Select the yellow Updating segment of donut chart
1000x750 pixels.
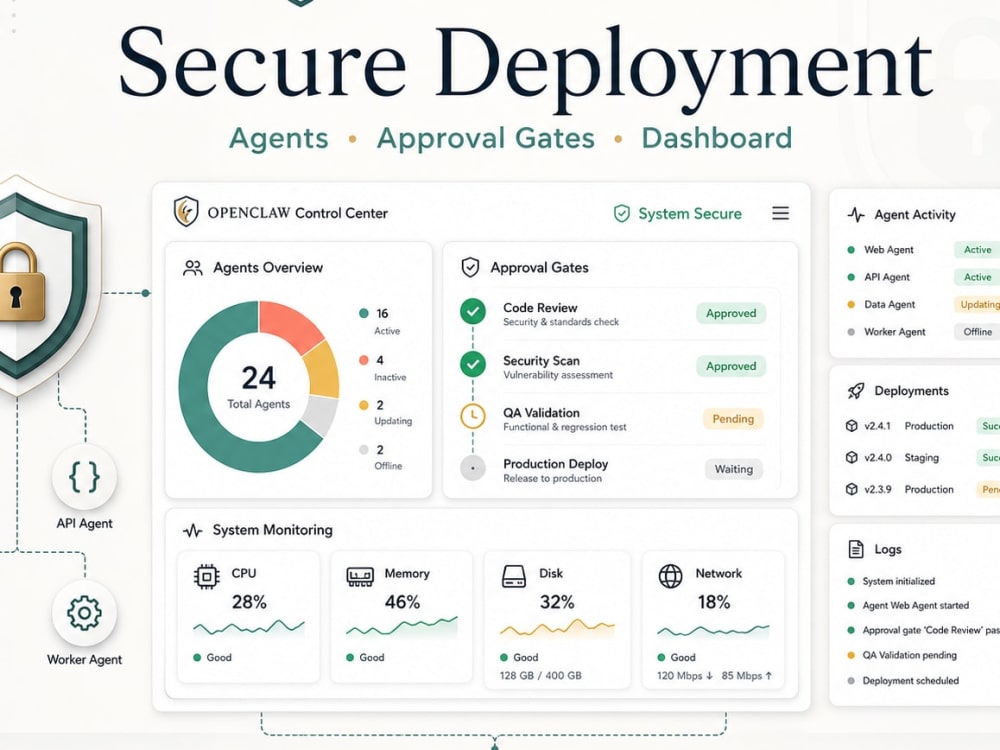coord(322,370)
